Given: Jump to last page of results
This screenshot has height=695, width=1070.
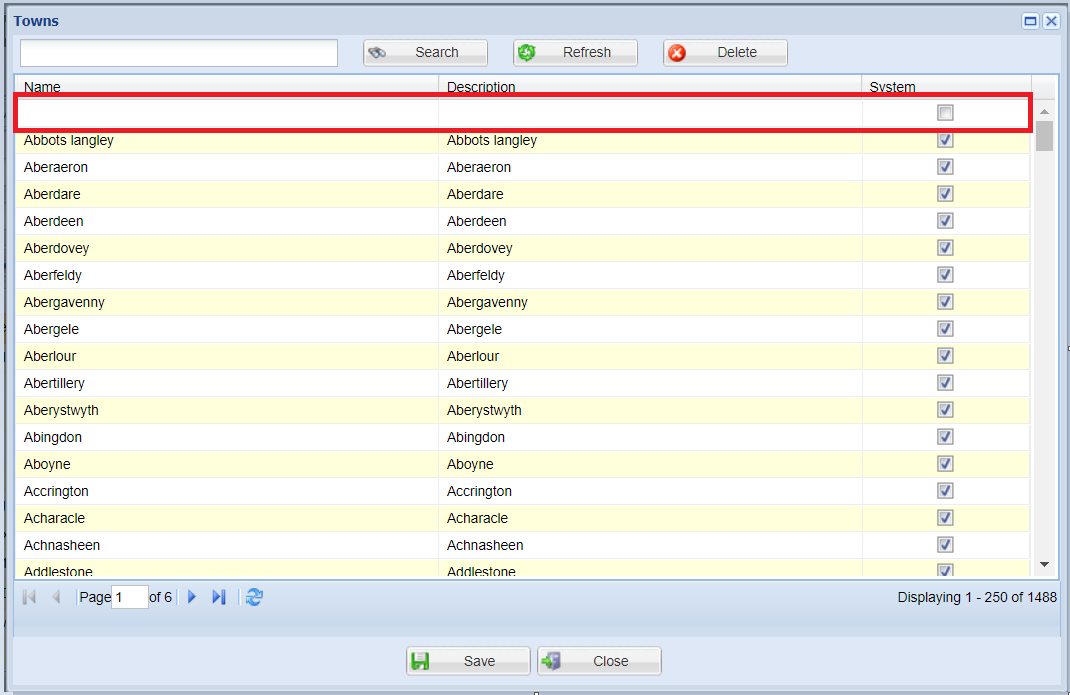Looking at the screenshot, I should pos(218,597).
